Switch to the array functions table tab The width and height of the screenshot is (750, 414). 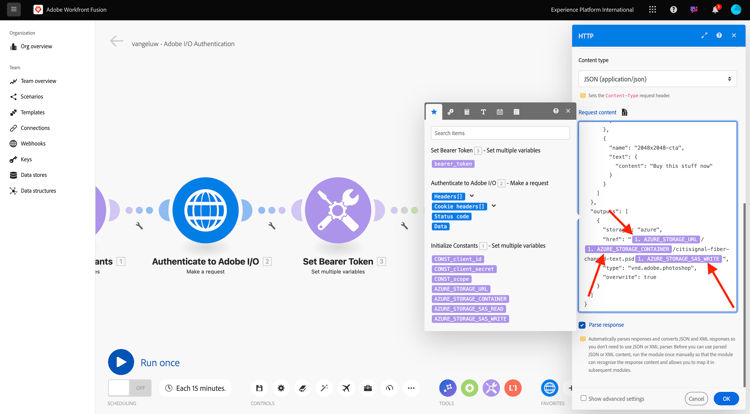[516, 112]
